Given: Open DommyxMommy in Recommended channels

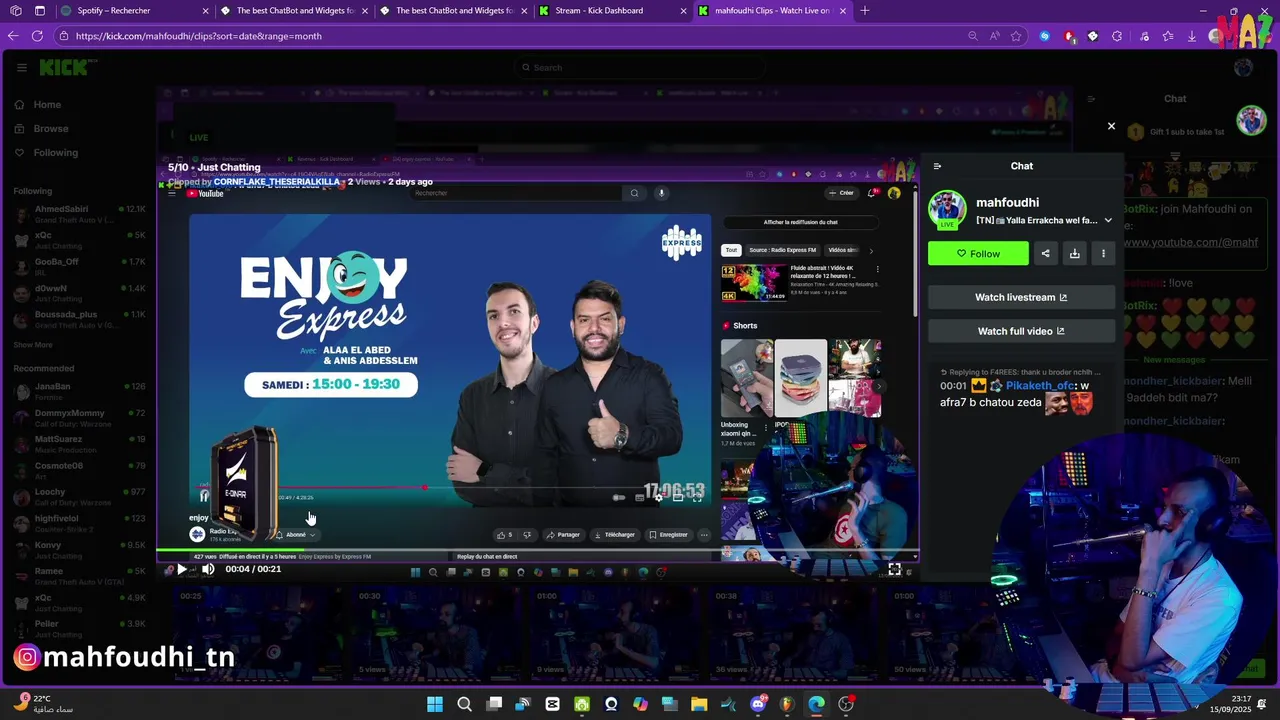Looking at the screenshot, I should (79, 418).
